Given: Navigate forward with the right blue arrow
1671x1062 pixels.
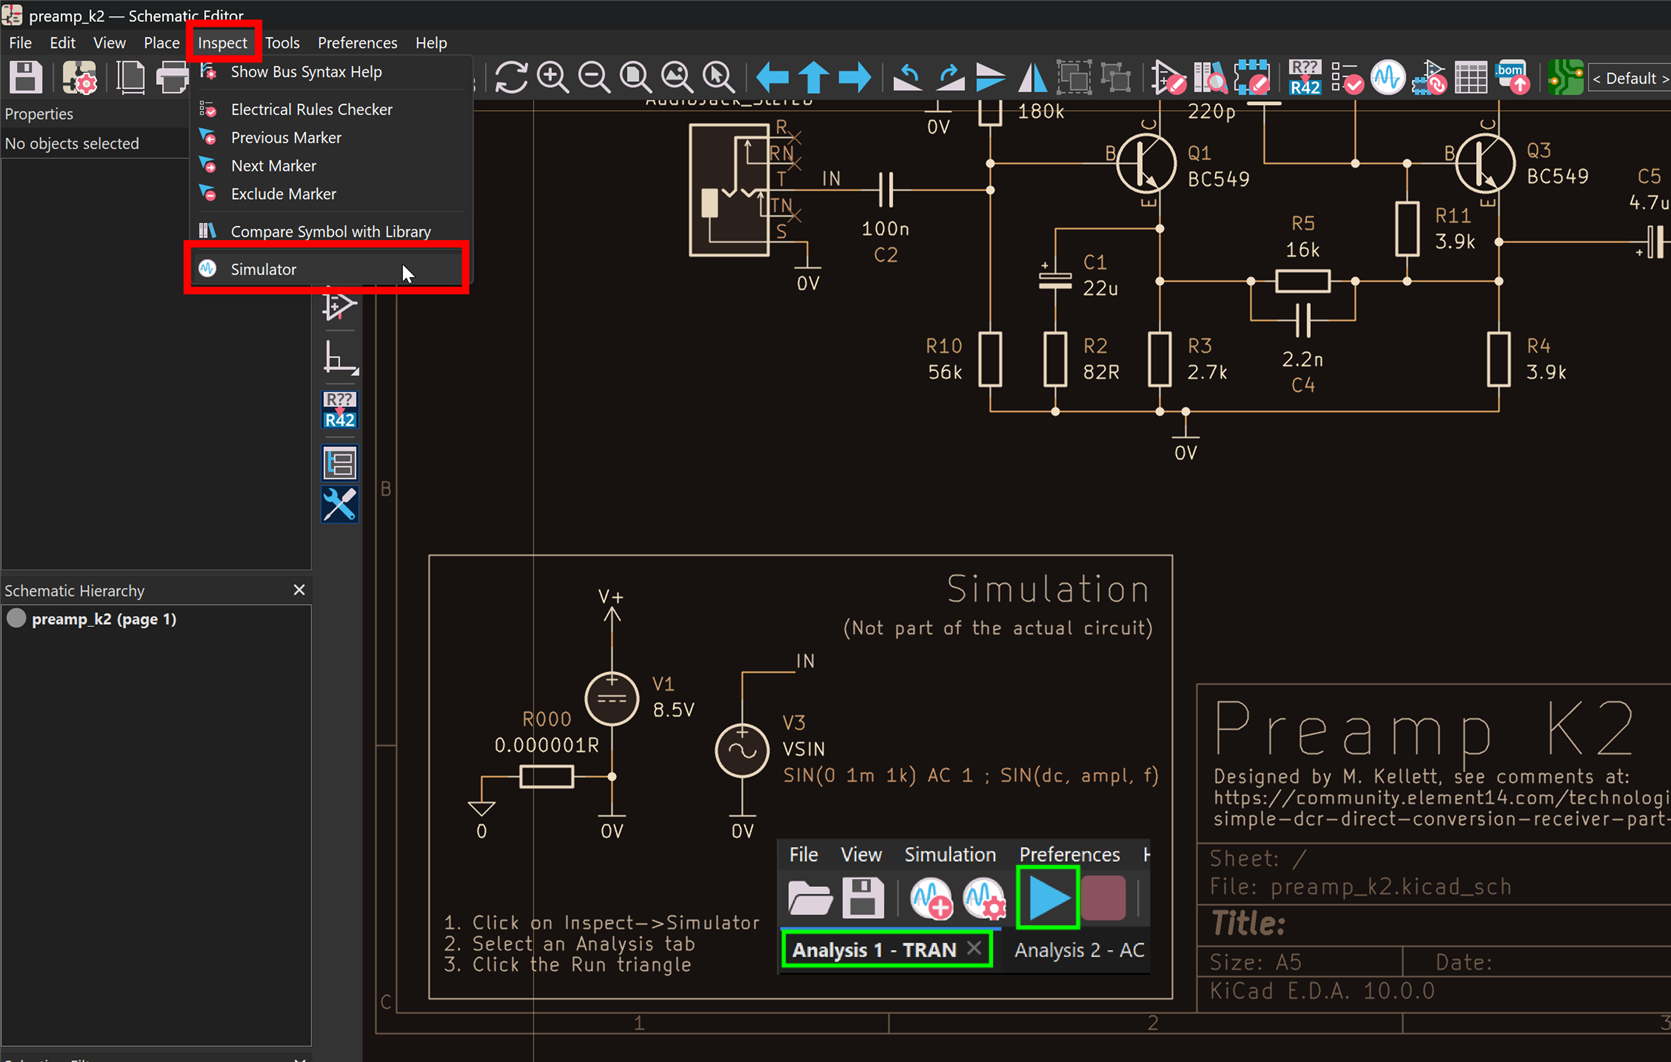Looking at the screenshot, I should tap(855, 77).
